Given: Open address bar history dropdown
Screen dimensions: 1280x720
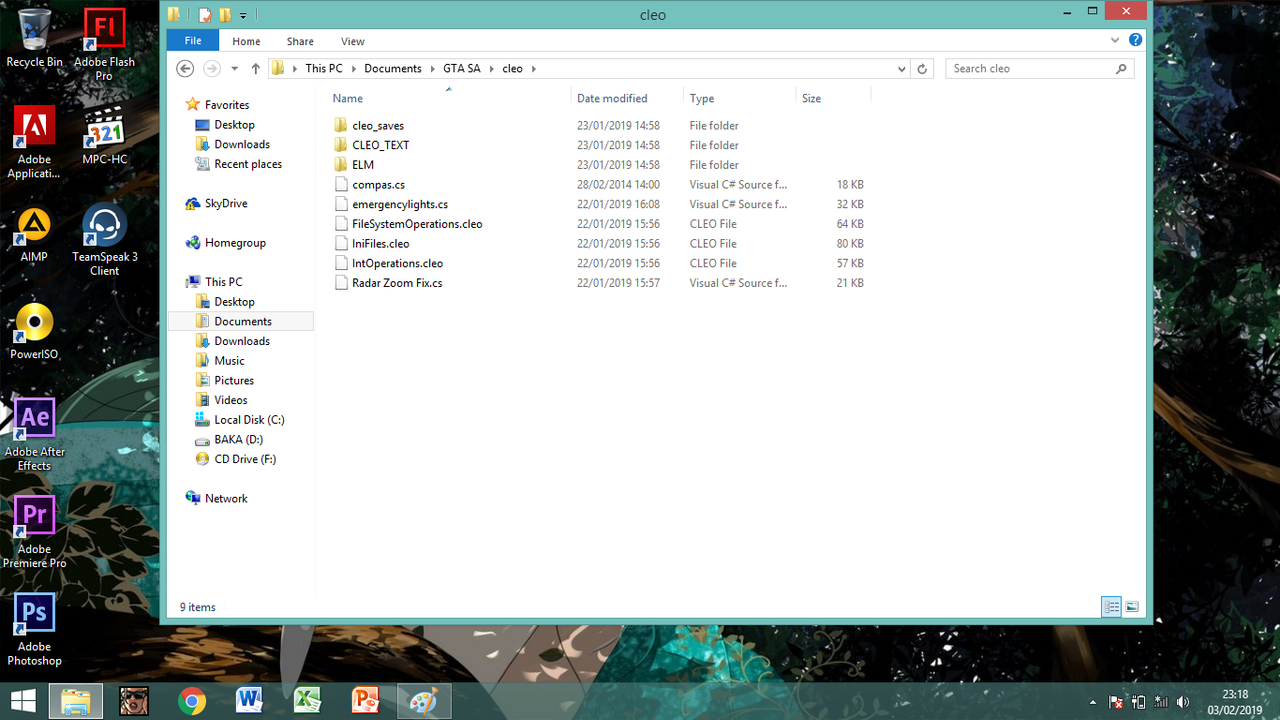Looking at the screenshot, I should click(x=901, y=69).
